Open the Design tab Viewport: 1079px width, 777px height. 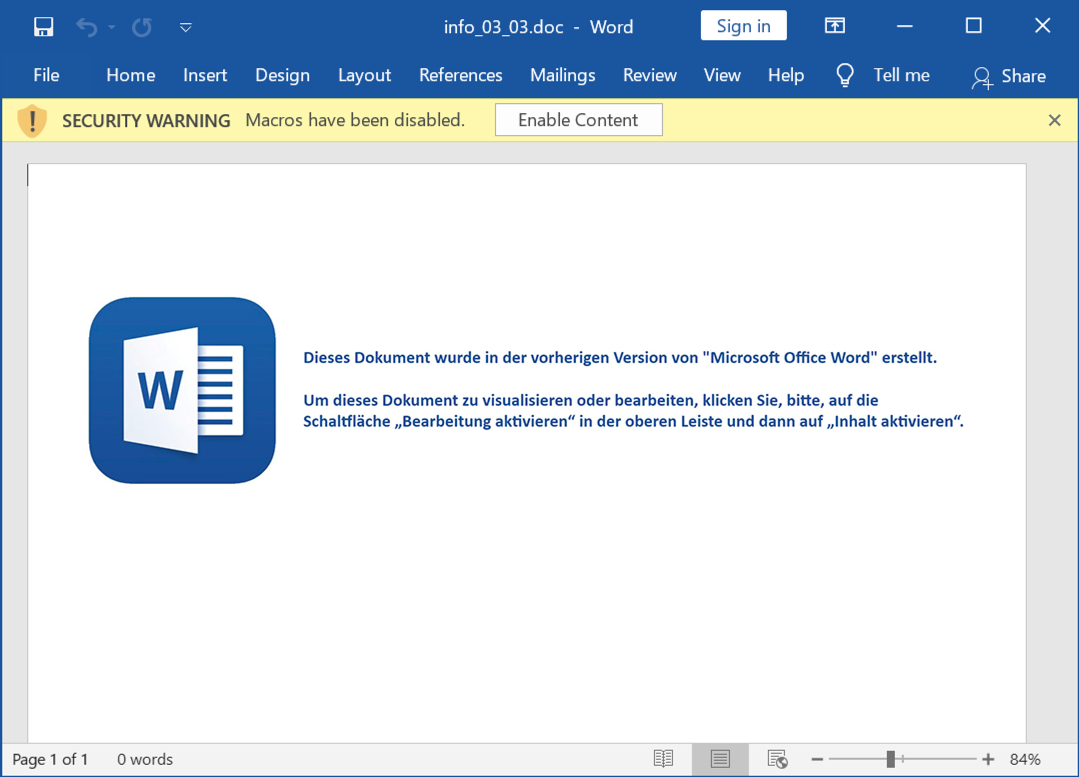click(x=282, y=75)
